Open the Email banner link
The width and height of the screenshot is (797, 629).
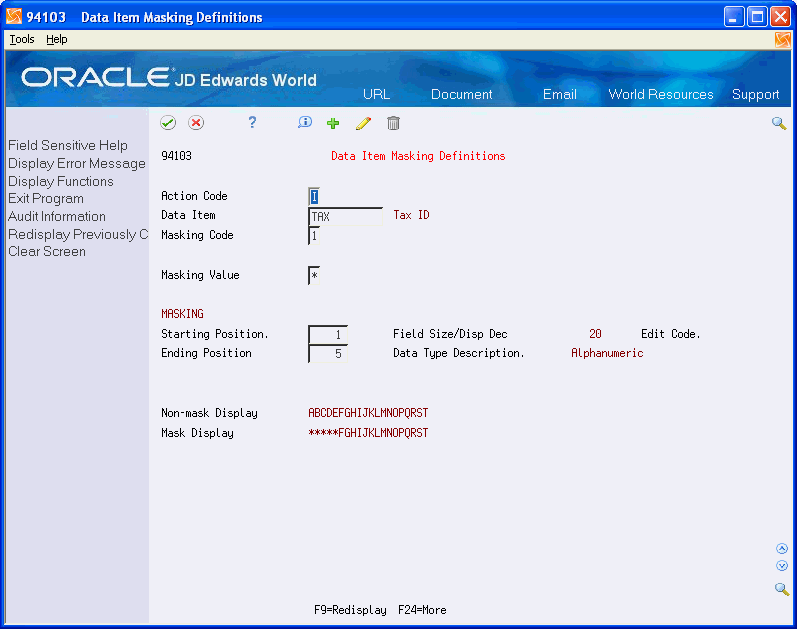click(x=560, y=94)
